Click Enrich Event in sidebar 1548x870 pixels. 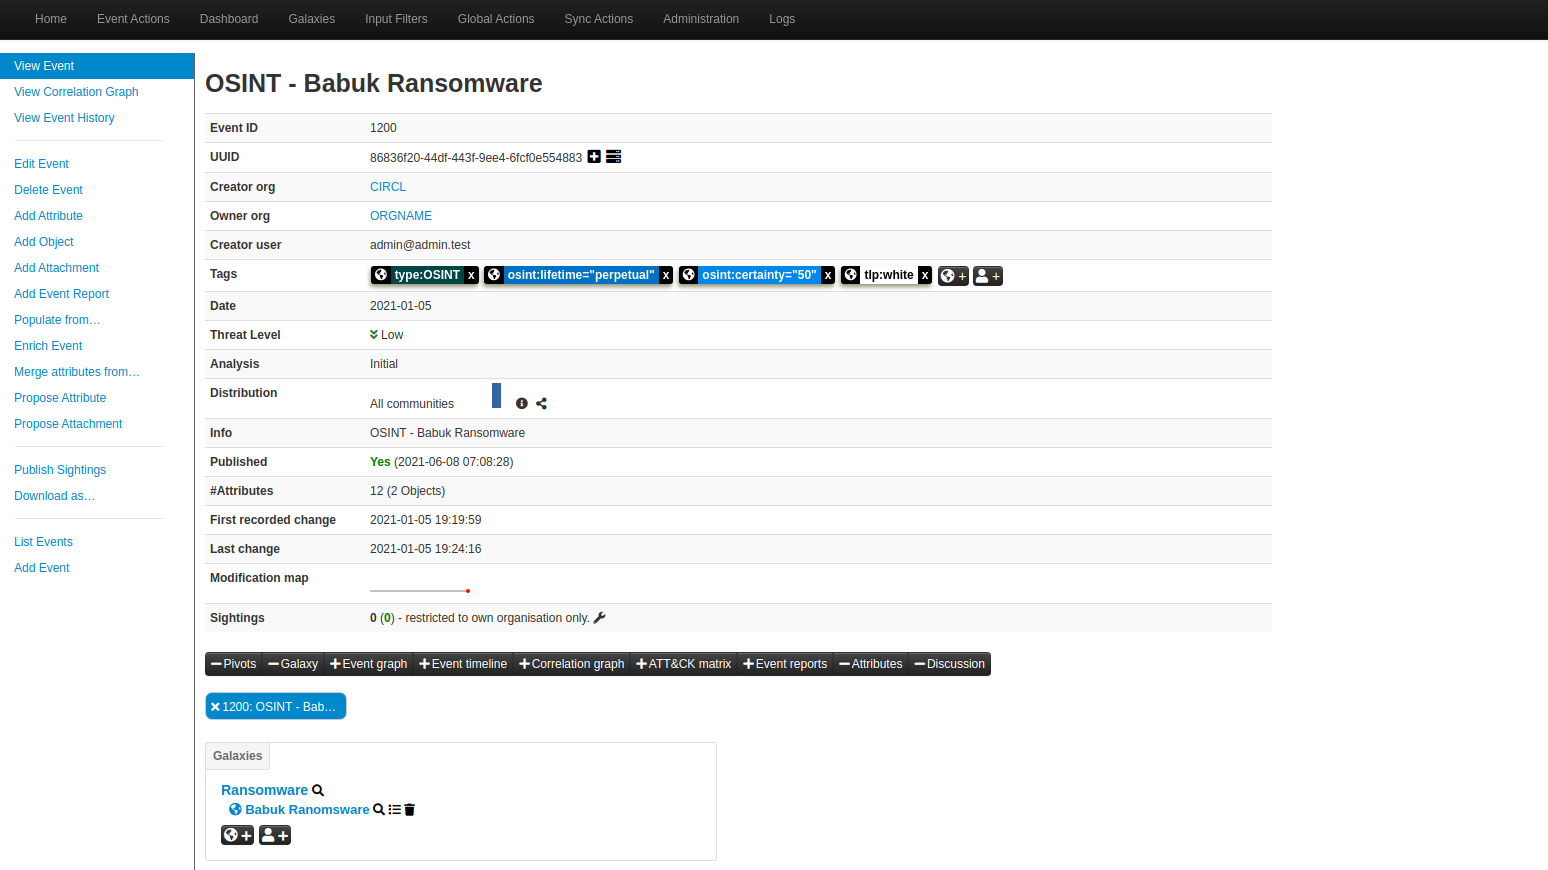tap(48, 346)
